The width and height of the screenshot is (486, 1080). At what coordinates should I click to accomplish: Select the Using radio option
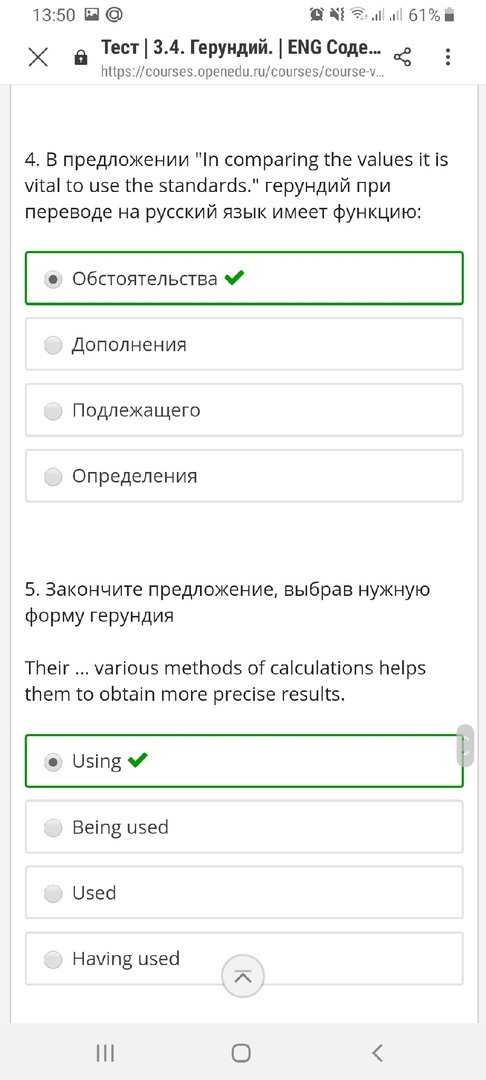point(244,761)
